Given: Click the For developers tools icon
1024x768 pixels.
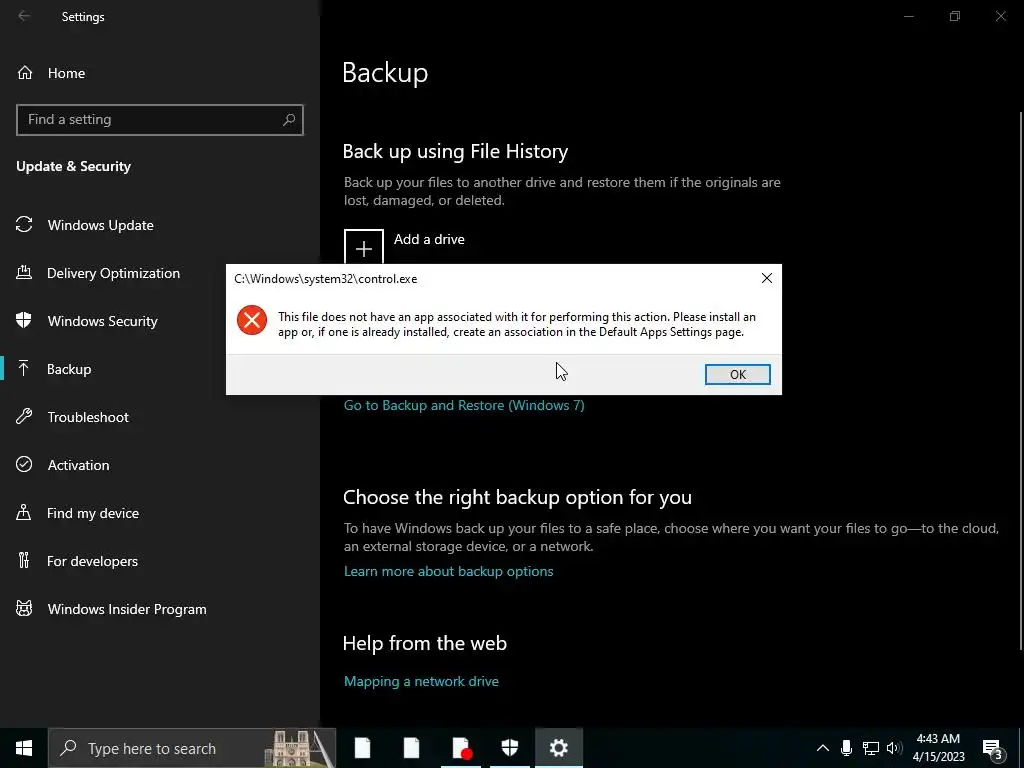Looking at the screenshot, I should point(24,560).
